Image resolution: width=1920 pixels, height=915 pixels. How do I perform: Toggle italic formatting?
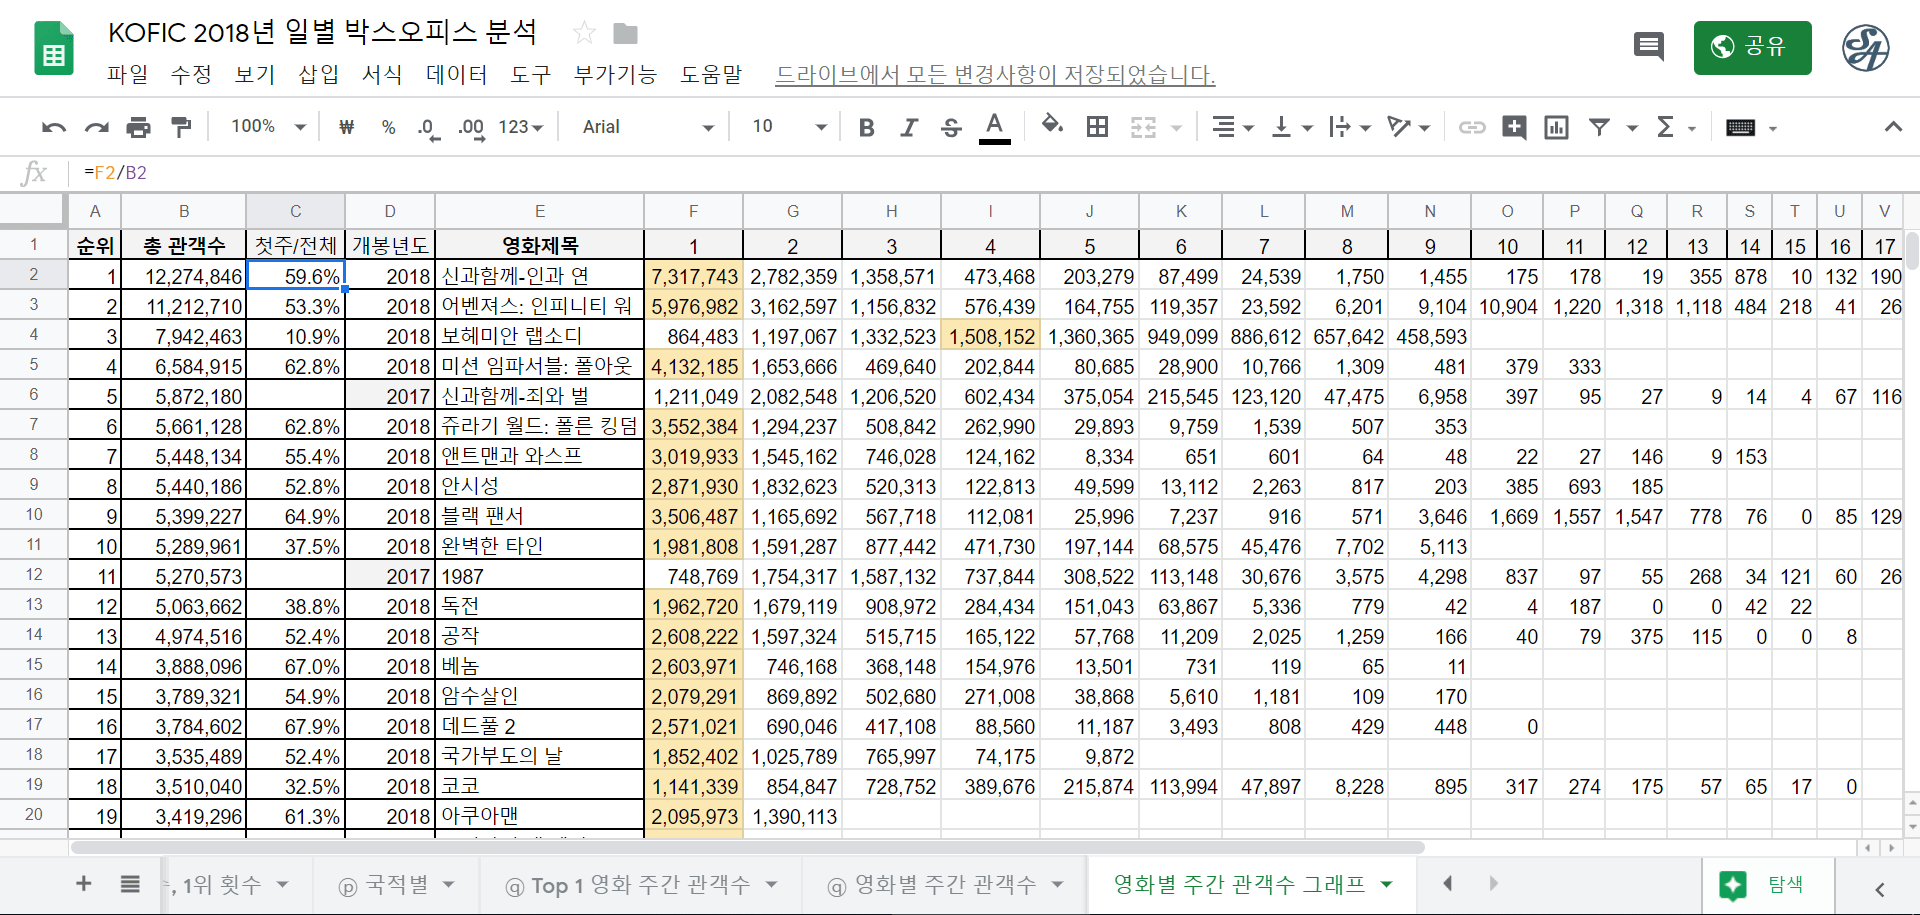click(908, 127)
